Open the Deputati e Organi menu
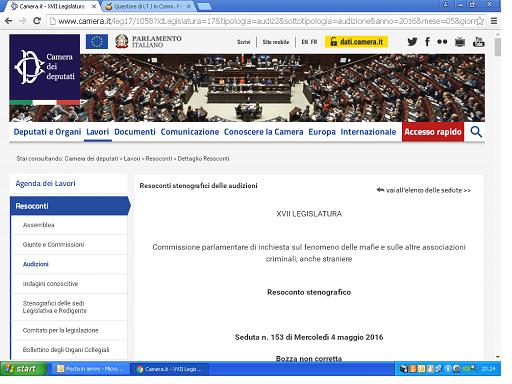512x384 pixels. coord(47,132)
